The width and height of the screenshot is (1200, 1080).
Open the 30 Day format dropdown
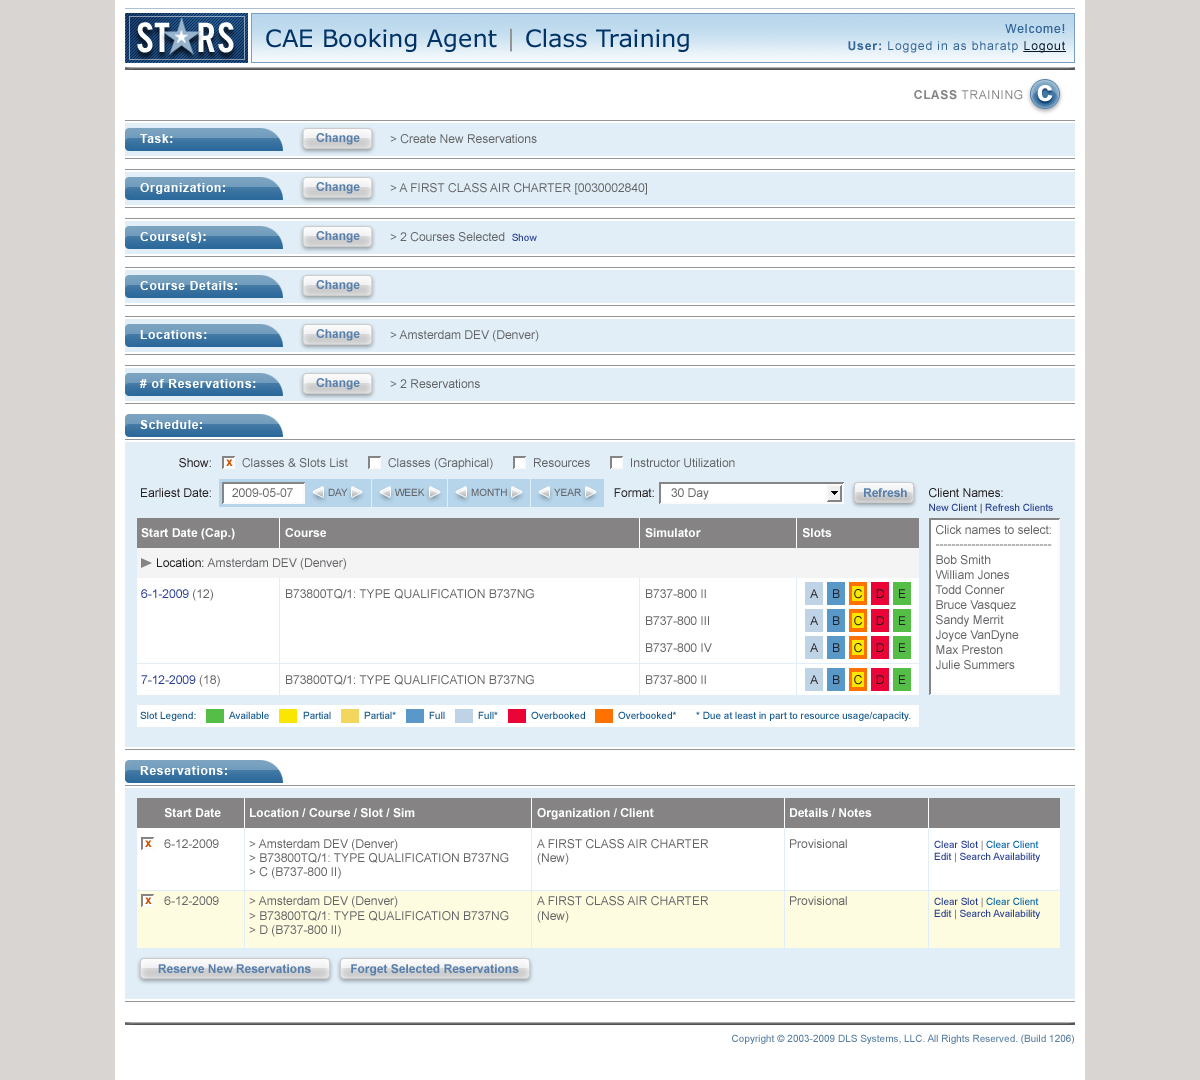[834, 493]
